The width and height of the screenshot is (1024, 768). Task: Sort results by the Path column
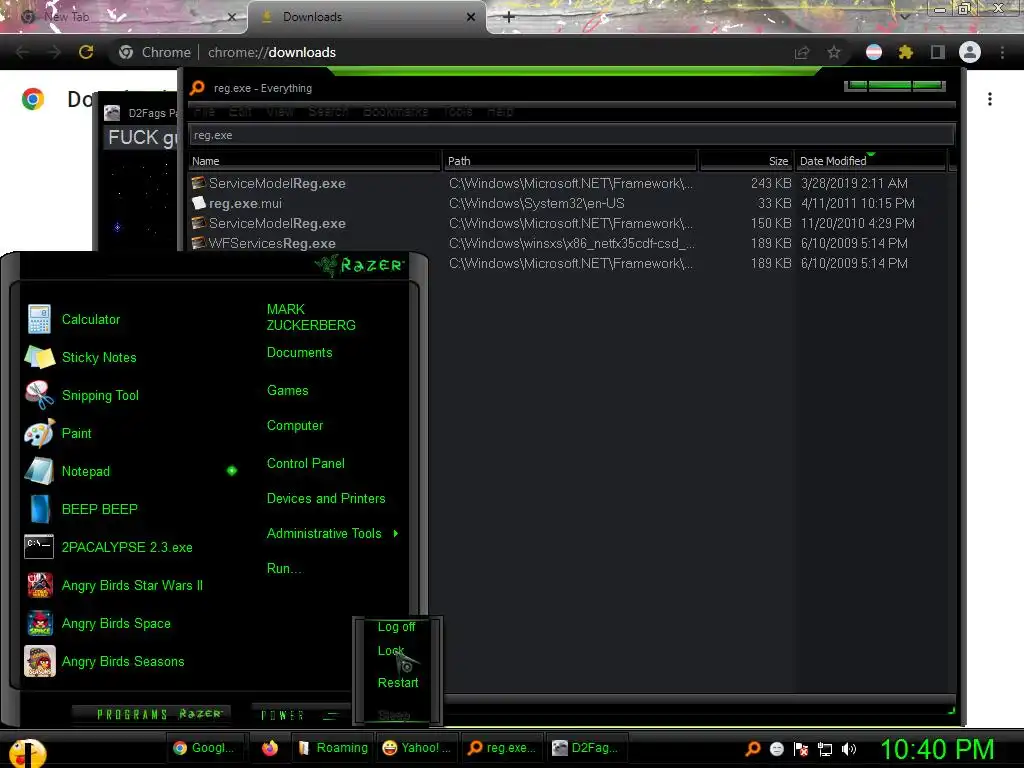571,161
